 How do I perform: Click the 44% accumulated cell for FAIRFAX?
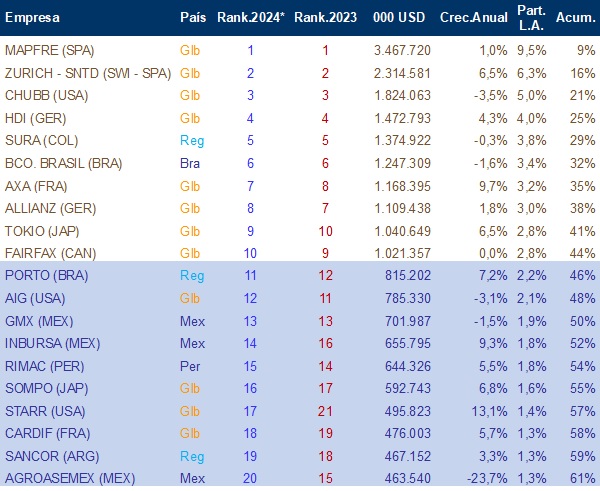(x=582, y=253)
